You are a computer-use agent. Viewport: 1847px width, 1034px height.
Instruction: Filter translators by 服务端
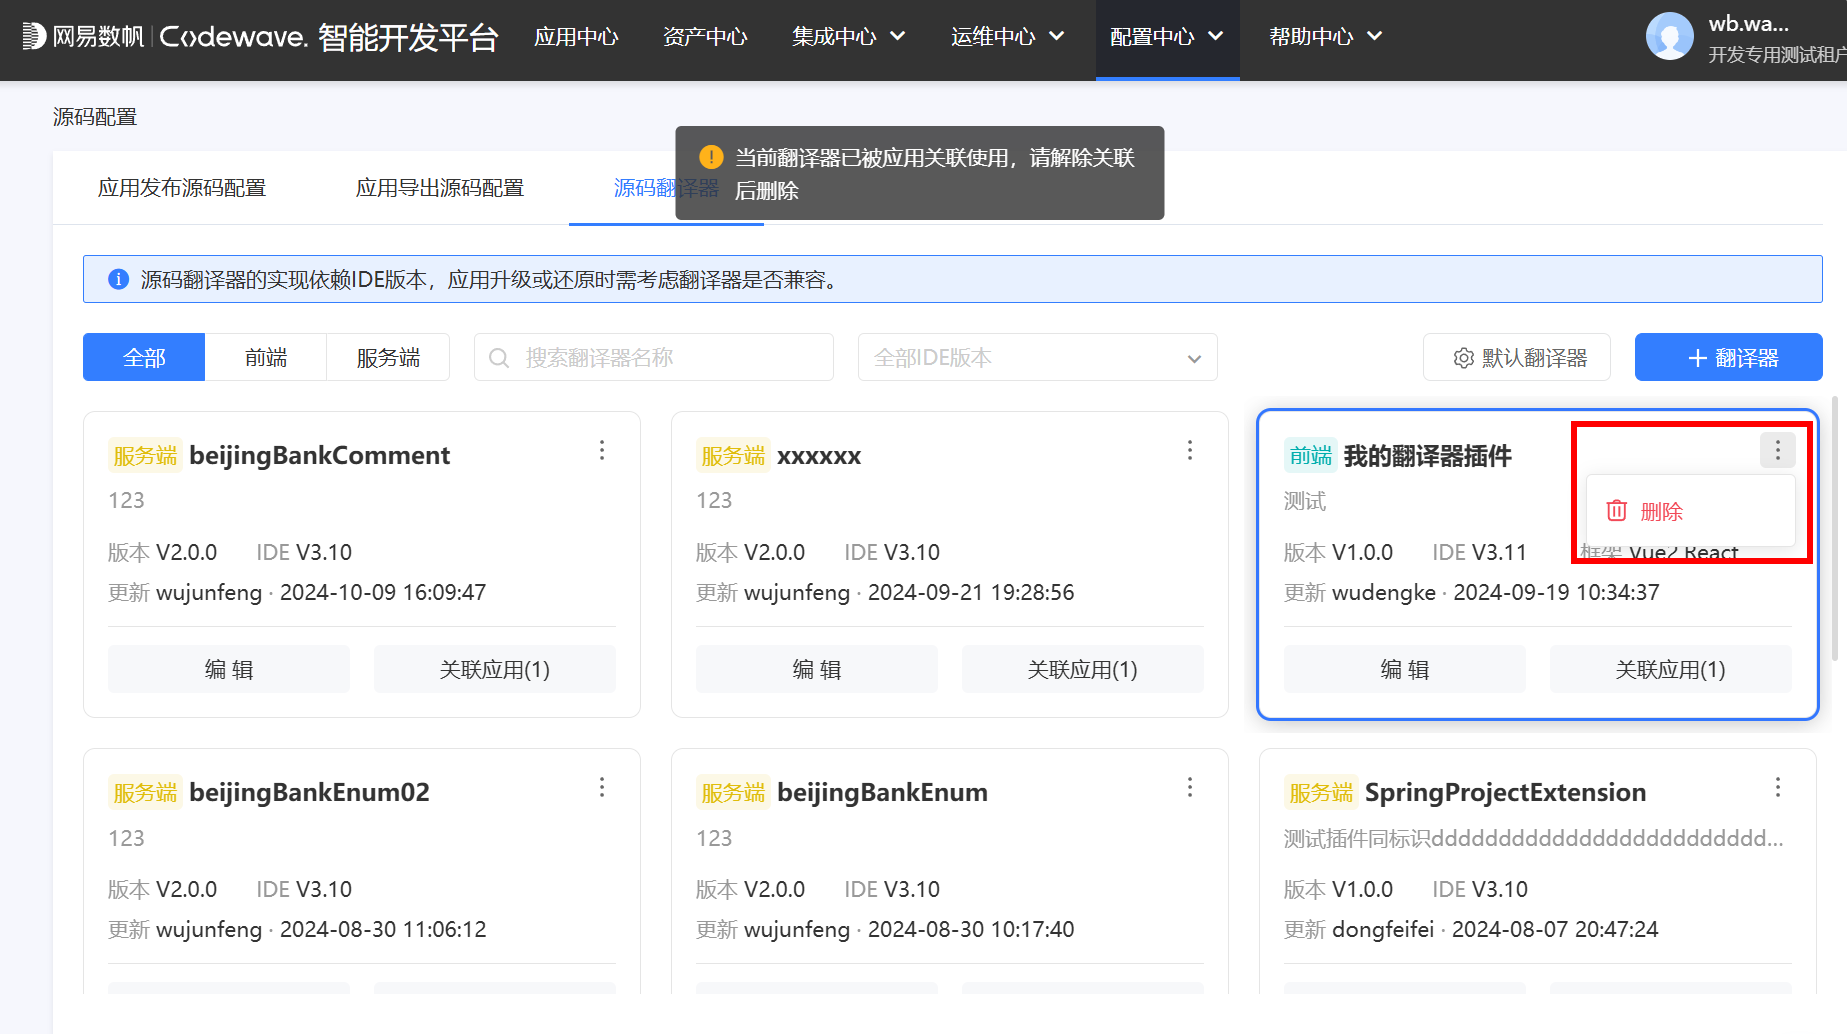coord(388,358)
